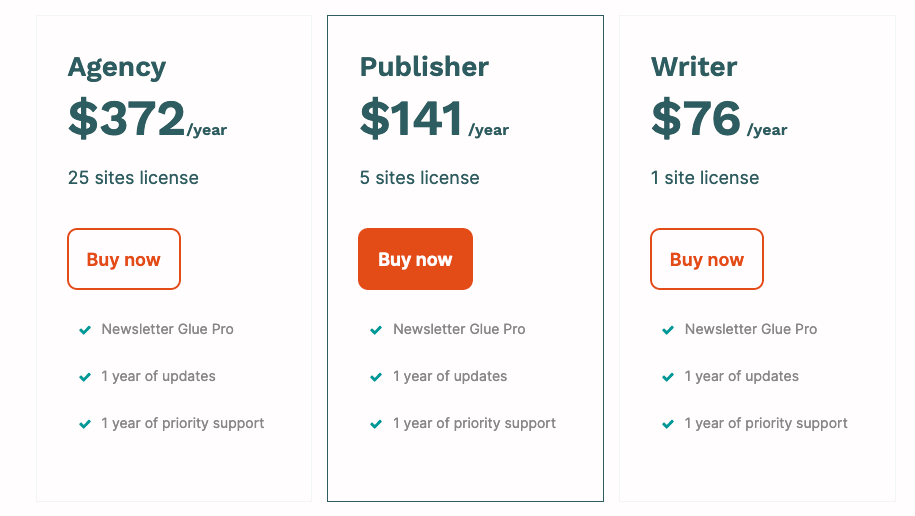
Task: Click the $141 per year price
Action: (x=434, y=118)
